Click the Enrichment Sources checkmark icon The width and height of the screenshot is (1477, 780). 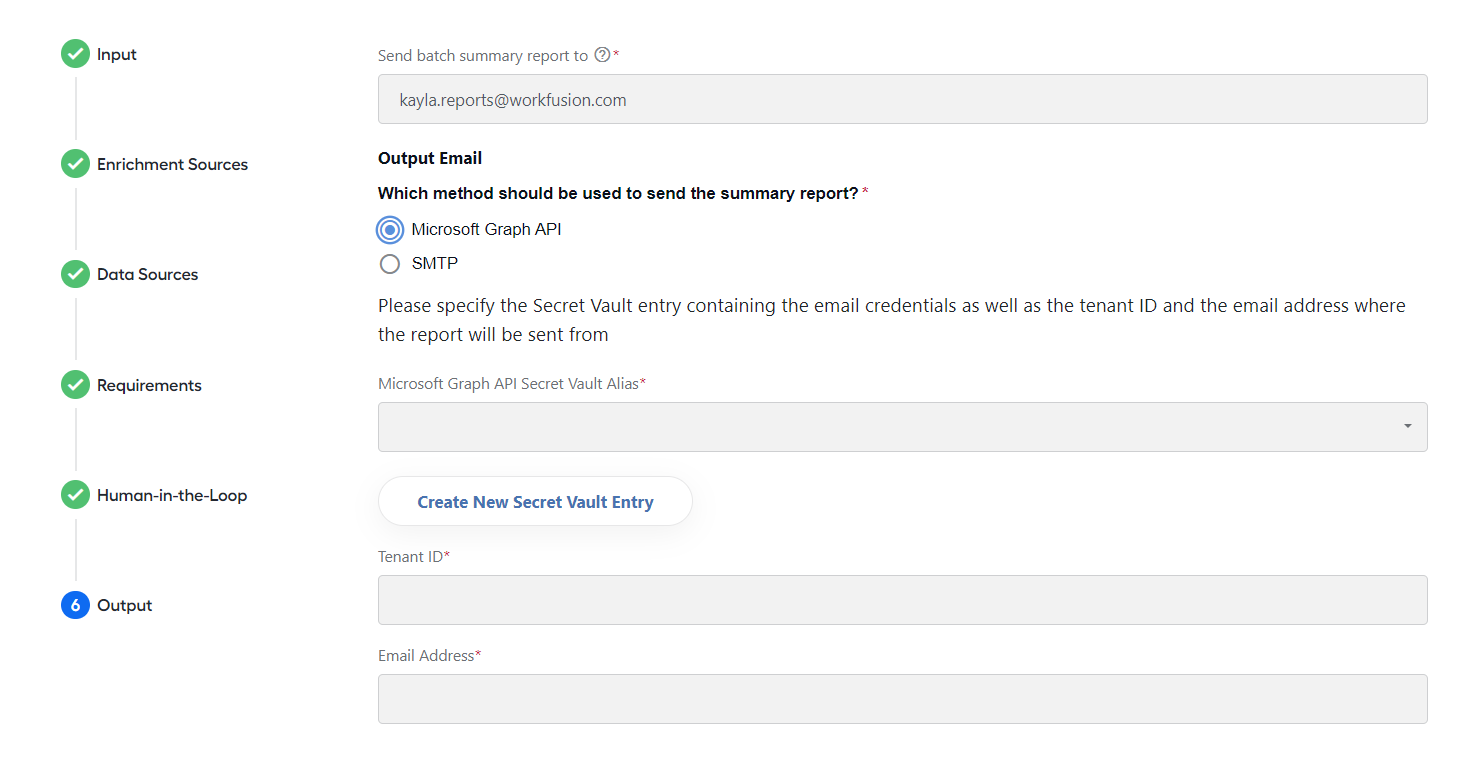tap(75, 164)
